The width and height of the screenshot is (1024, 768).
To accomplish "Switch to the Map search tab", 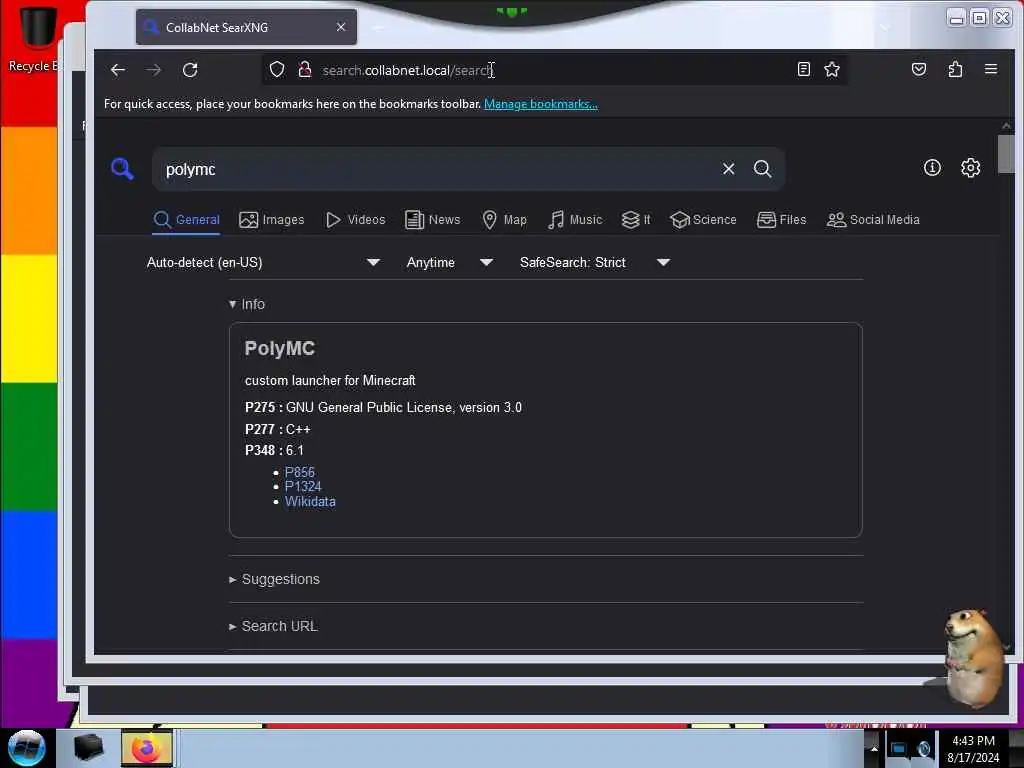I will point(504,219).
